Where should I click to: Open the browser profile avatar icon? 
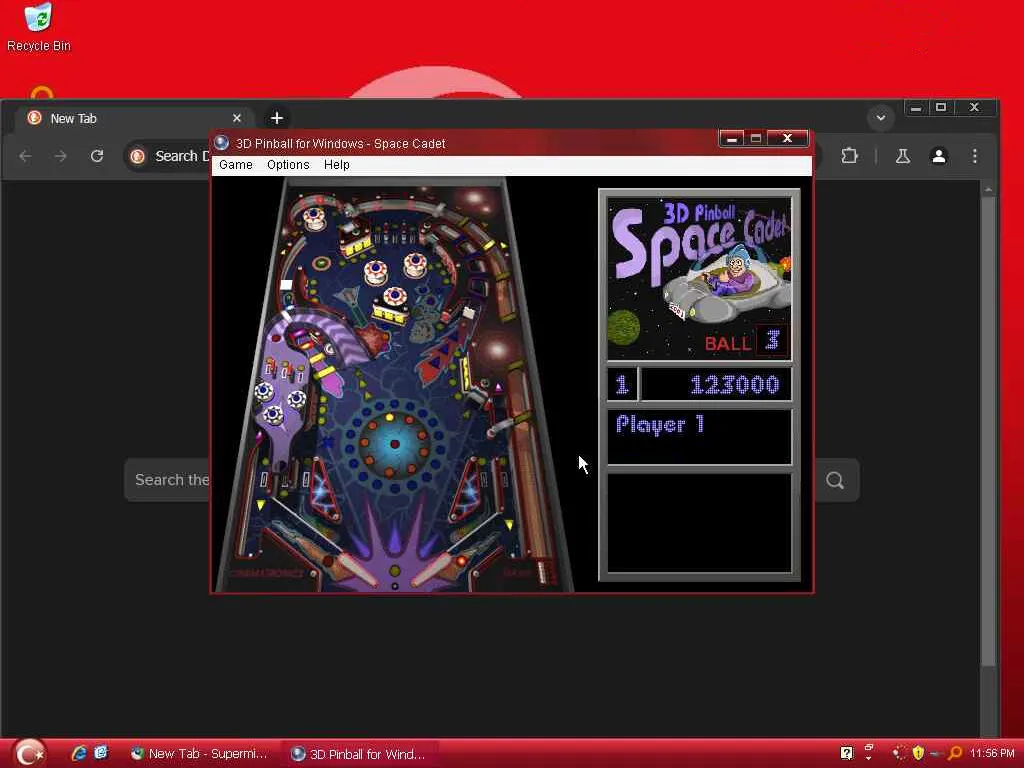pyautogui.click(x=938, y=156)
